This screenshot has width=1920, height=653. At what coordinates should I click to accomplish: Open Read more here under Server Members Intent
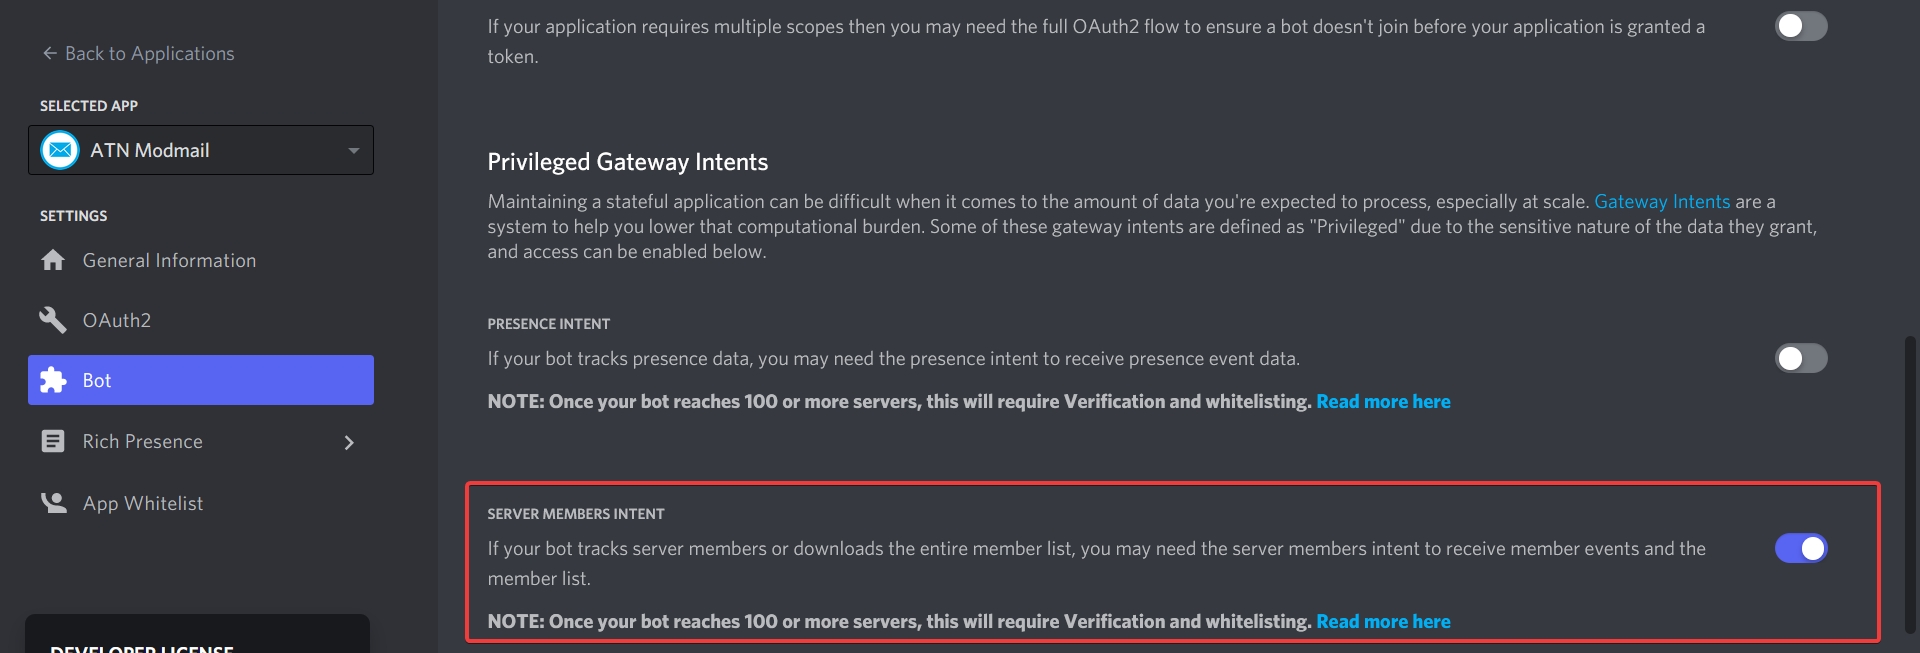click(1382, 622)
